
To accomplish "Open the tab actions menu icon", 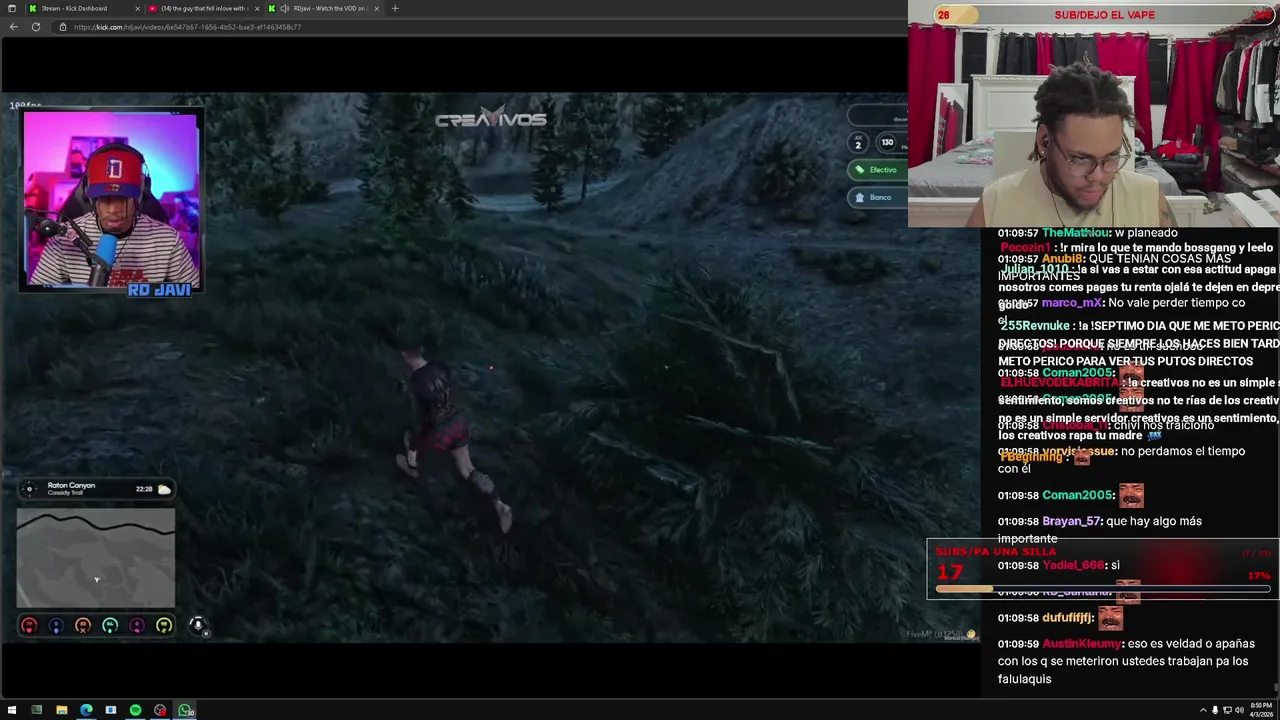I will pyautogui.click(x=12, y=8).
